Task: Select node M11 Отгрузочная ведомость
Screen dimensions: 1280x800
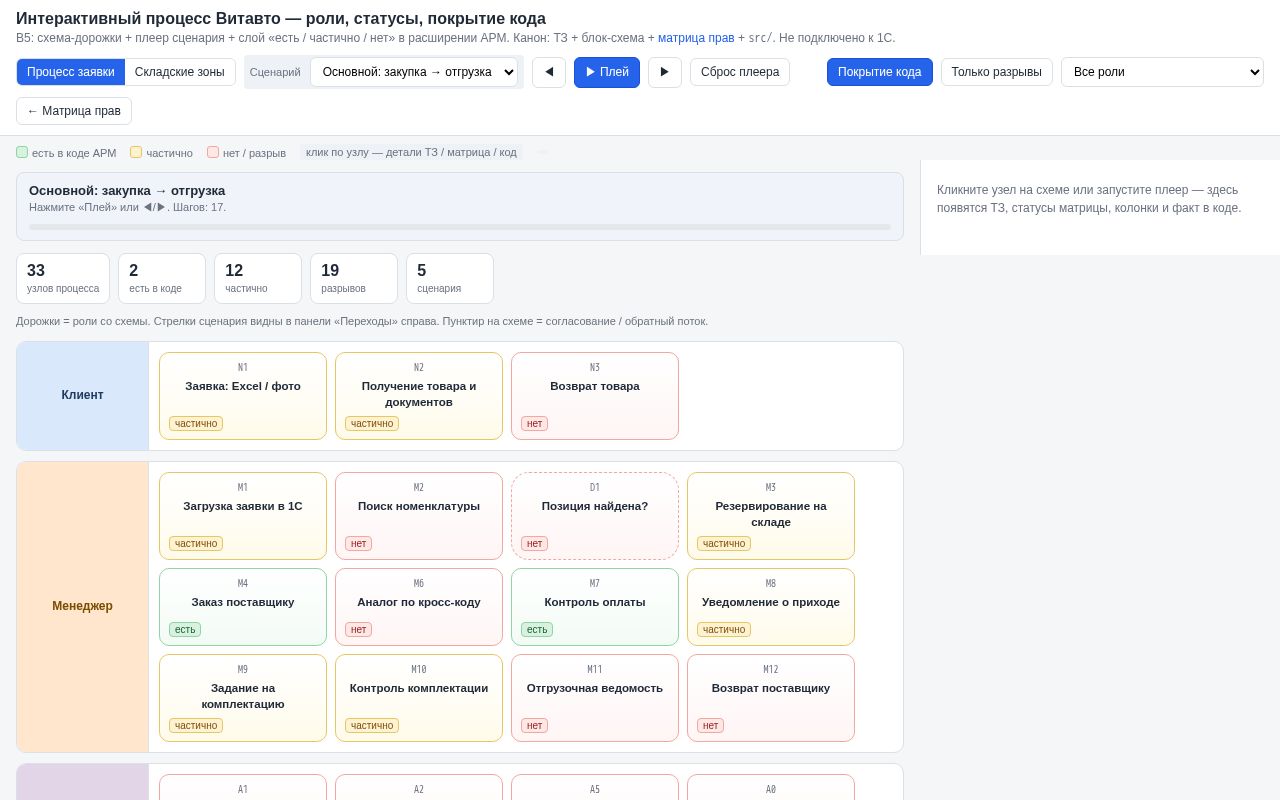Action: click(x=595, y=698)
